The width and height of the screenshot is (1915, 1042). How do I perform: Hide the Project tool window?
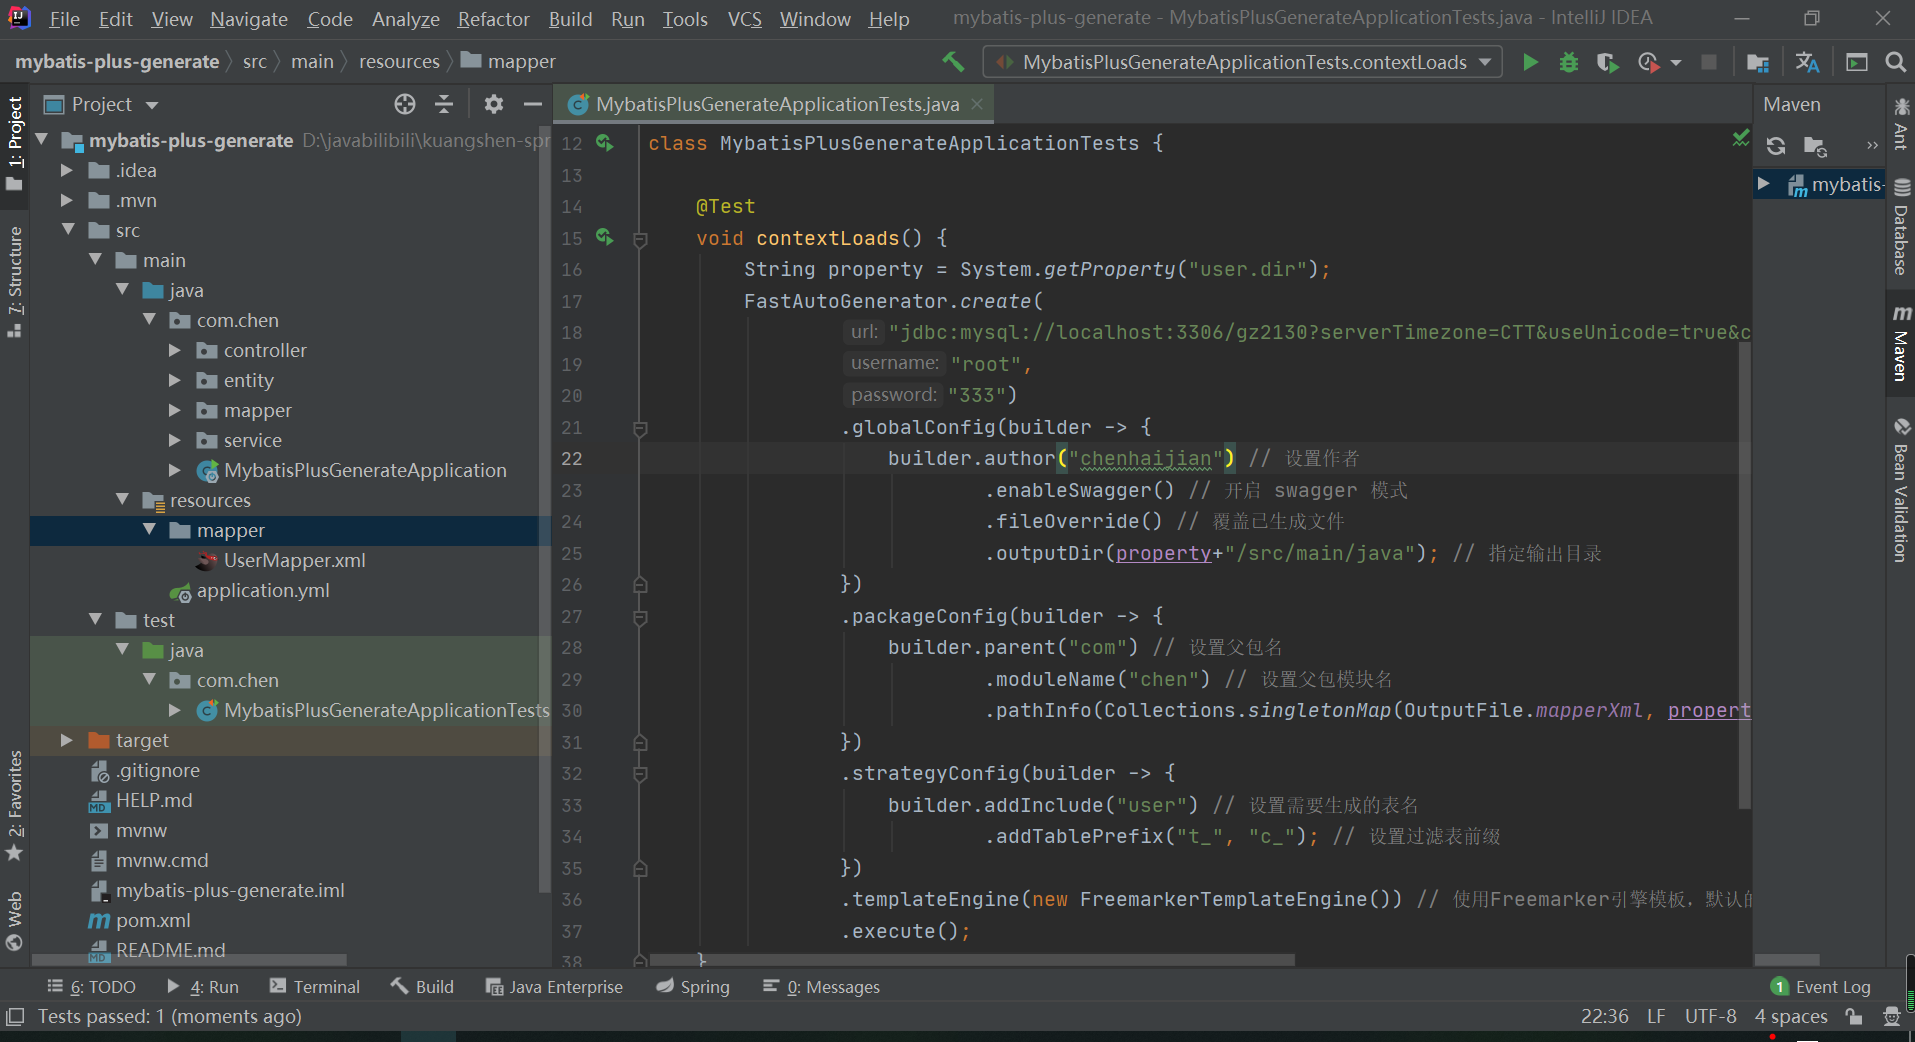(533, 104)
